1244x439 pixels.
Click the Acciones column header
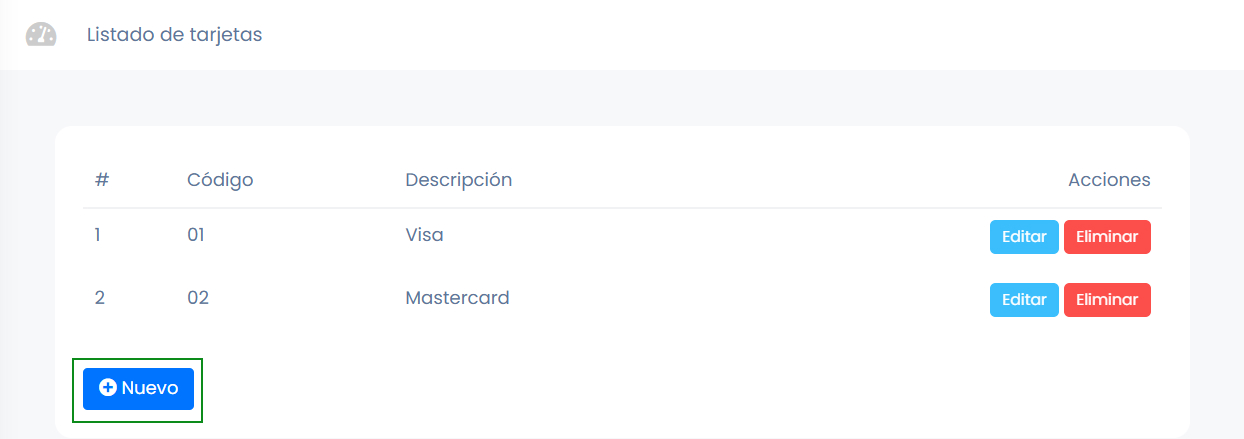pos(1109,180)
